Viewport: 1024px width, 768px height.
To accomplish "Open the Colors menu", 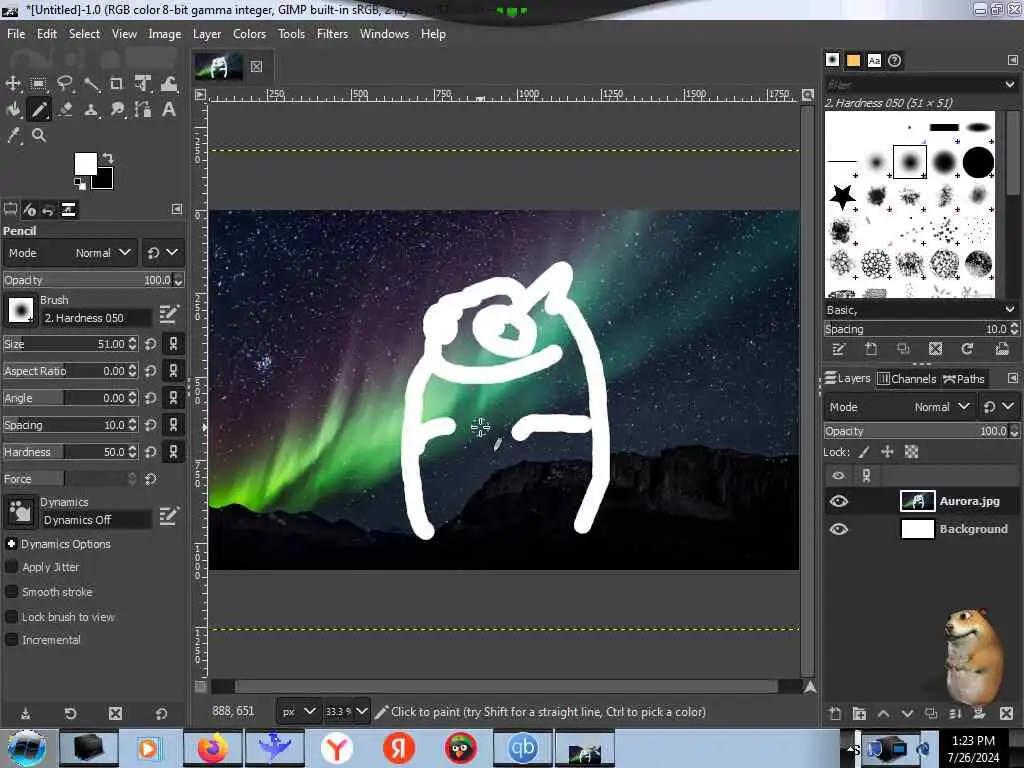I will pyautogui.click(x=249, y=34).
